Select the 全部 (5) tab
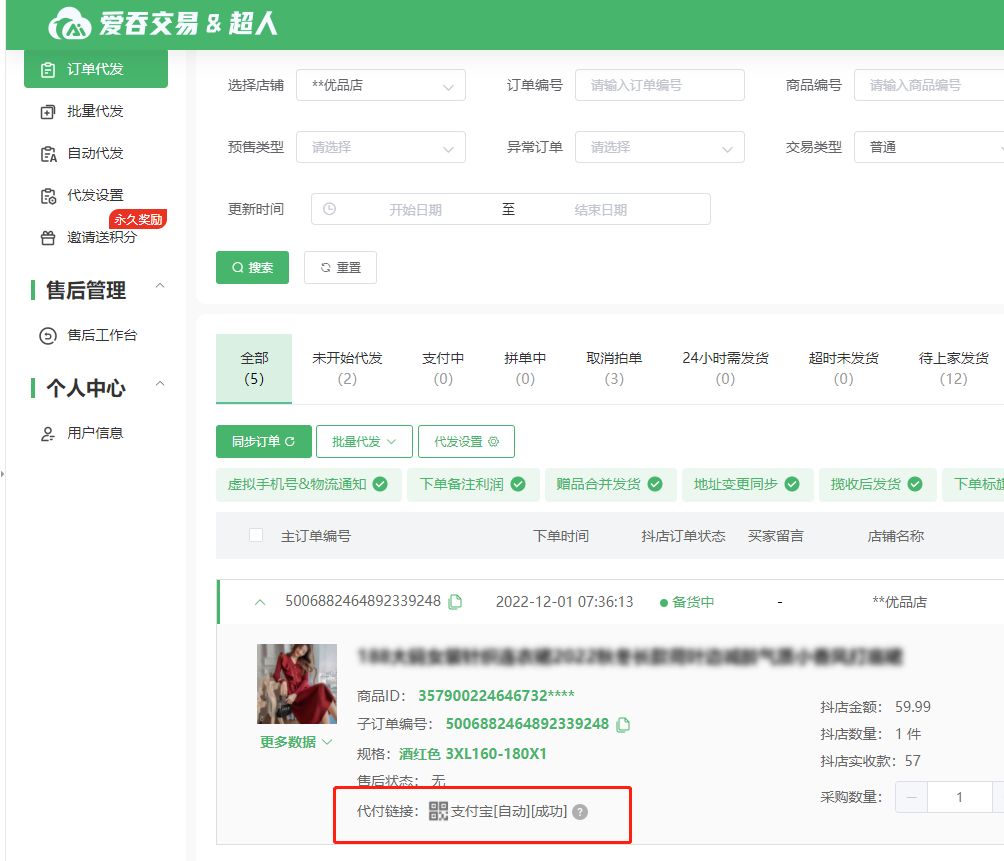Image resolution: width=1004 pixels, height=861 pixels. [x=254, y=369]
